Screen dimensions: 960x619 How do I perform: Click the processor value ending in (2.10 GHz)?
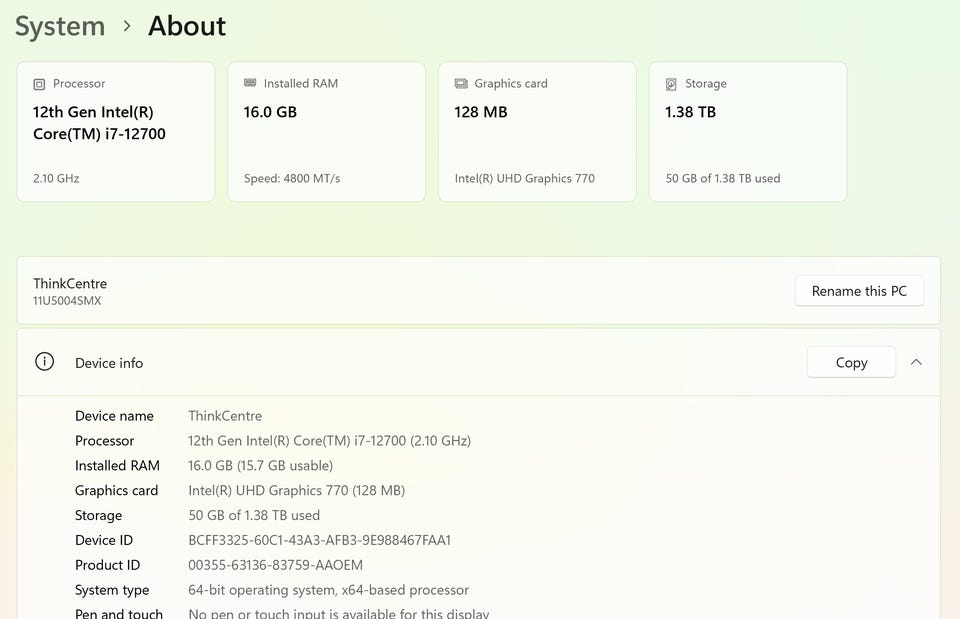click(329, 441)
